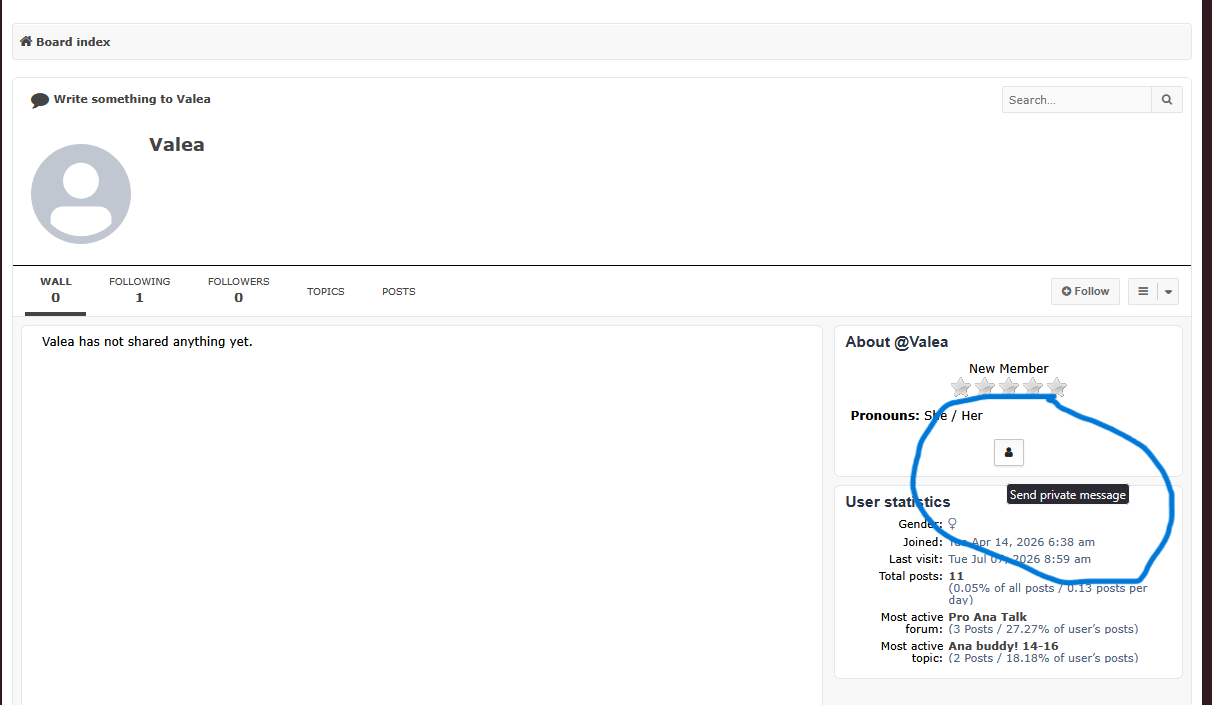Open the Ana buddy! 14-16 topic link
1212x705 pixels.
pos(1003,646)
